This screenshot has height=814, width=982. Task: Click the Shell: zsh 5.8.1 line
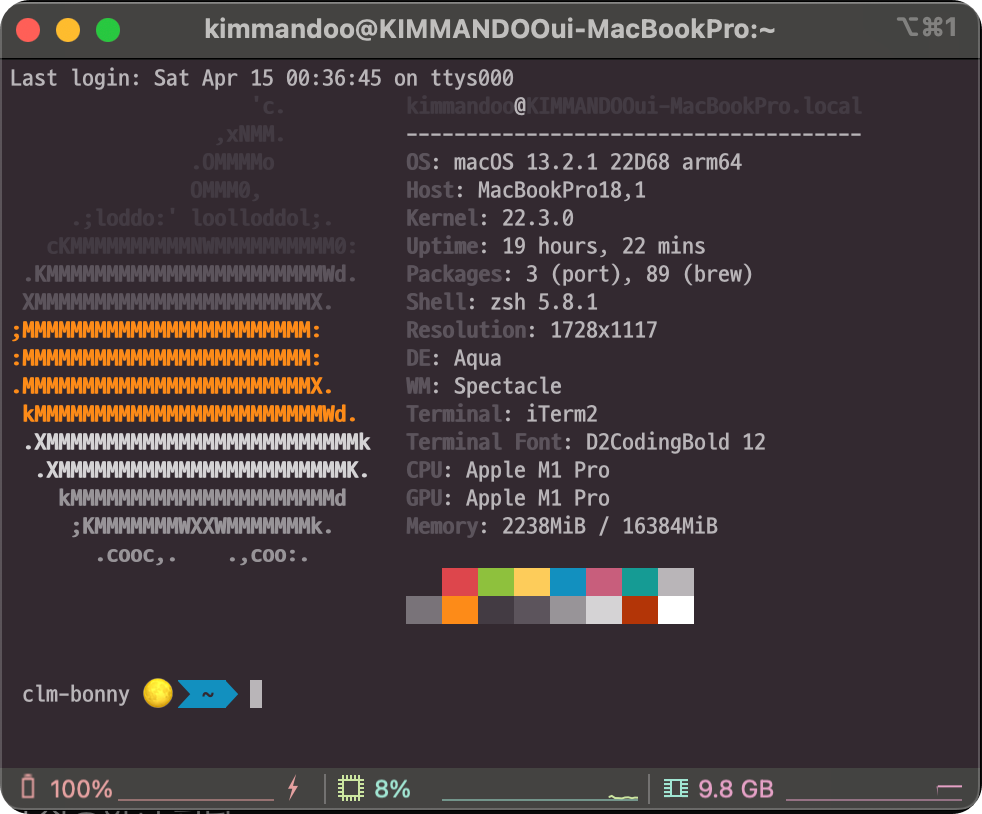pos(502,302)
